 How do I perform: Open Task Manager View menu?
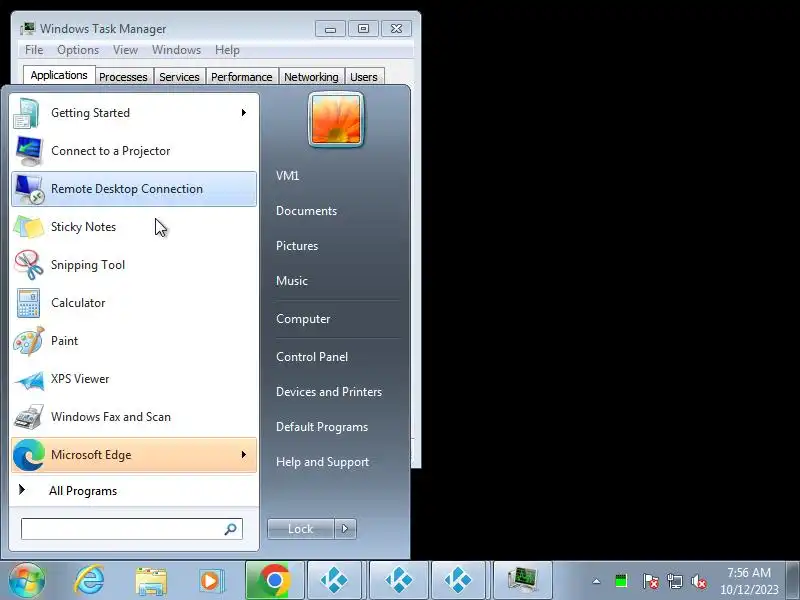coord(126,50)
